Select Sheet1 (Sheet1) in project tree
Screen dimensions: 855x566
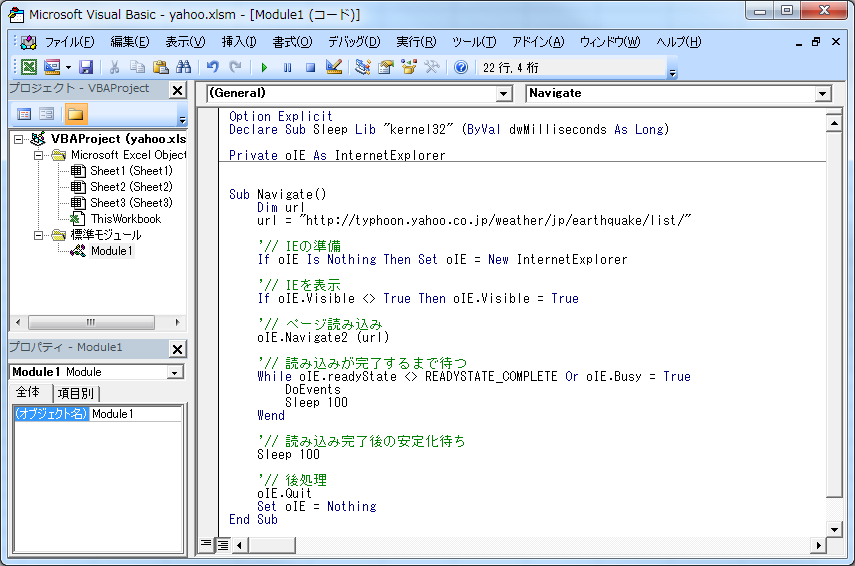point(131,171)
